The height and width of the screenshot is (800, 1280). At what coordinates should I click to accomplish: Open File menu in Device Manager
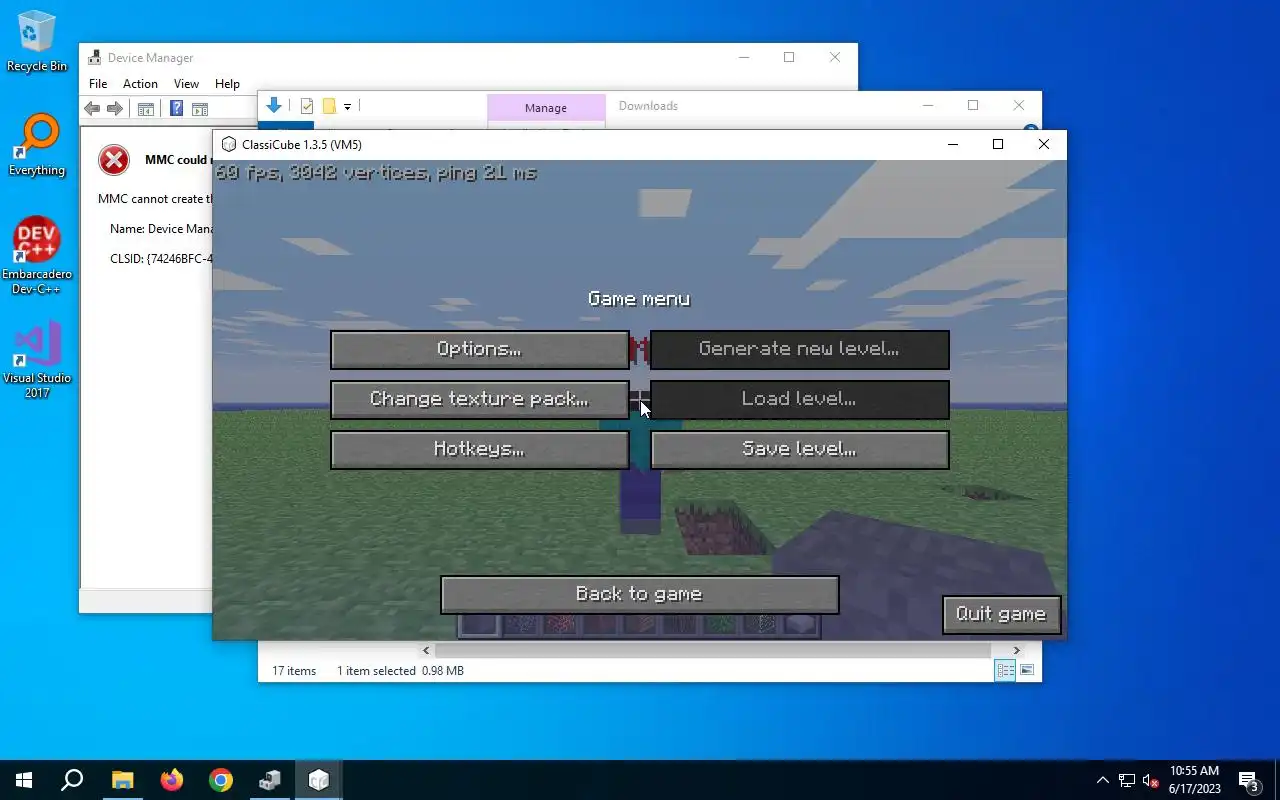tap(97, 84)
